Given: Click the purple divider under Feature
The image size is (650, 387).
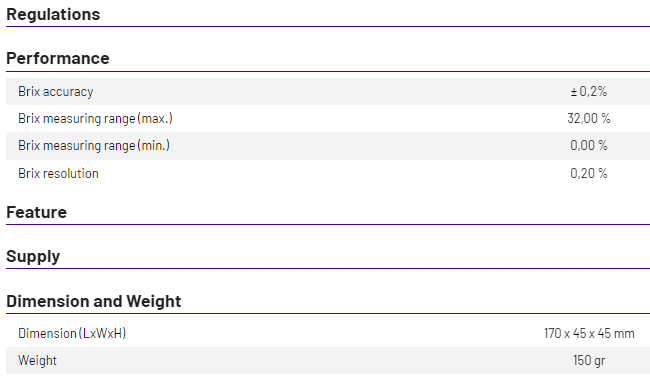Looking at the screenshot, I should tap(328, 225).
